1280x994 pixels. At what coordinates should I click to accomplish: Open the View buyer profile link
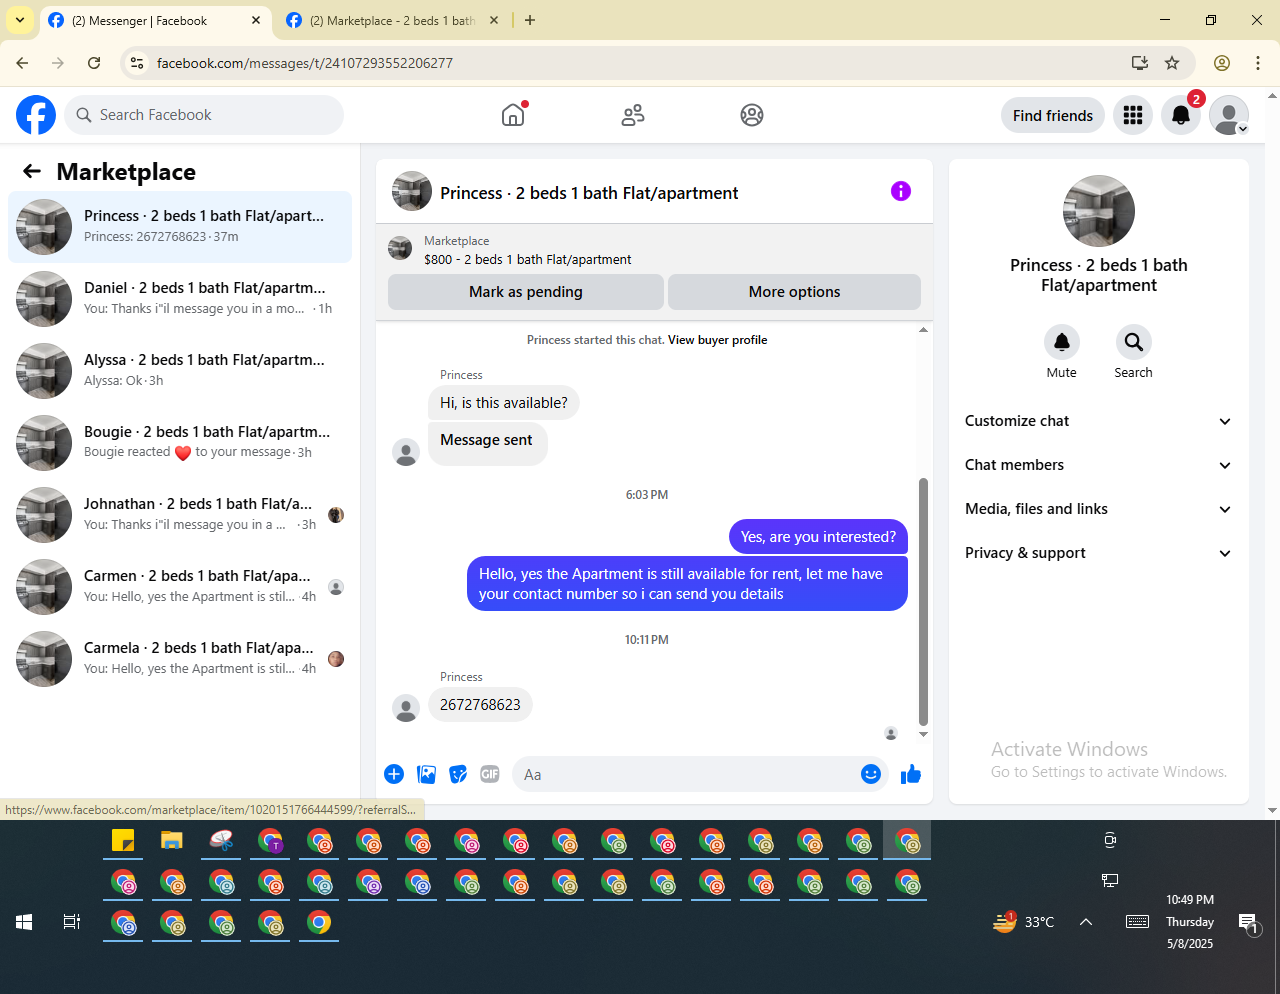[718, 340]
